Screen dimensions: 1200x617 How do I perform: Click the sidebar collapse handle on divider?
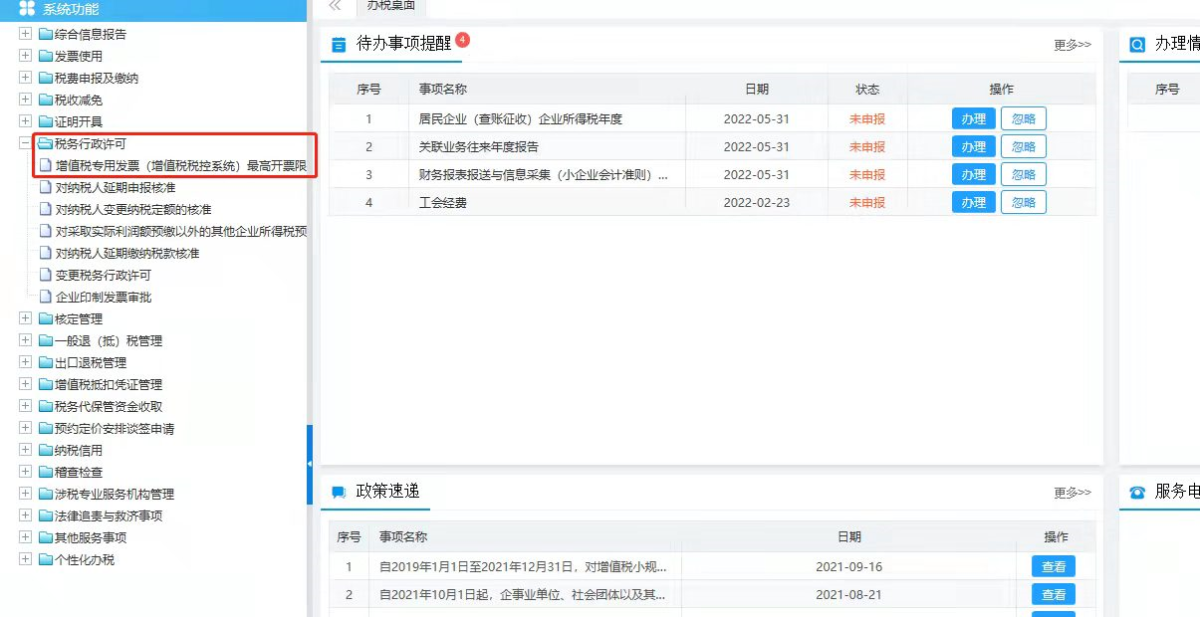tap(310, 464)
